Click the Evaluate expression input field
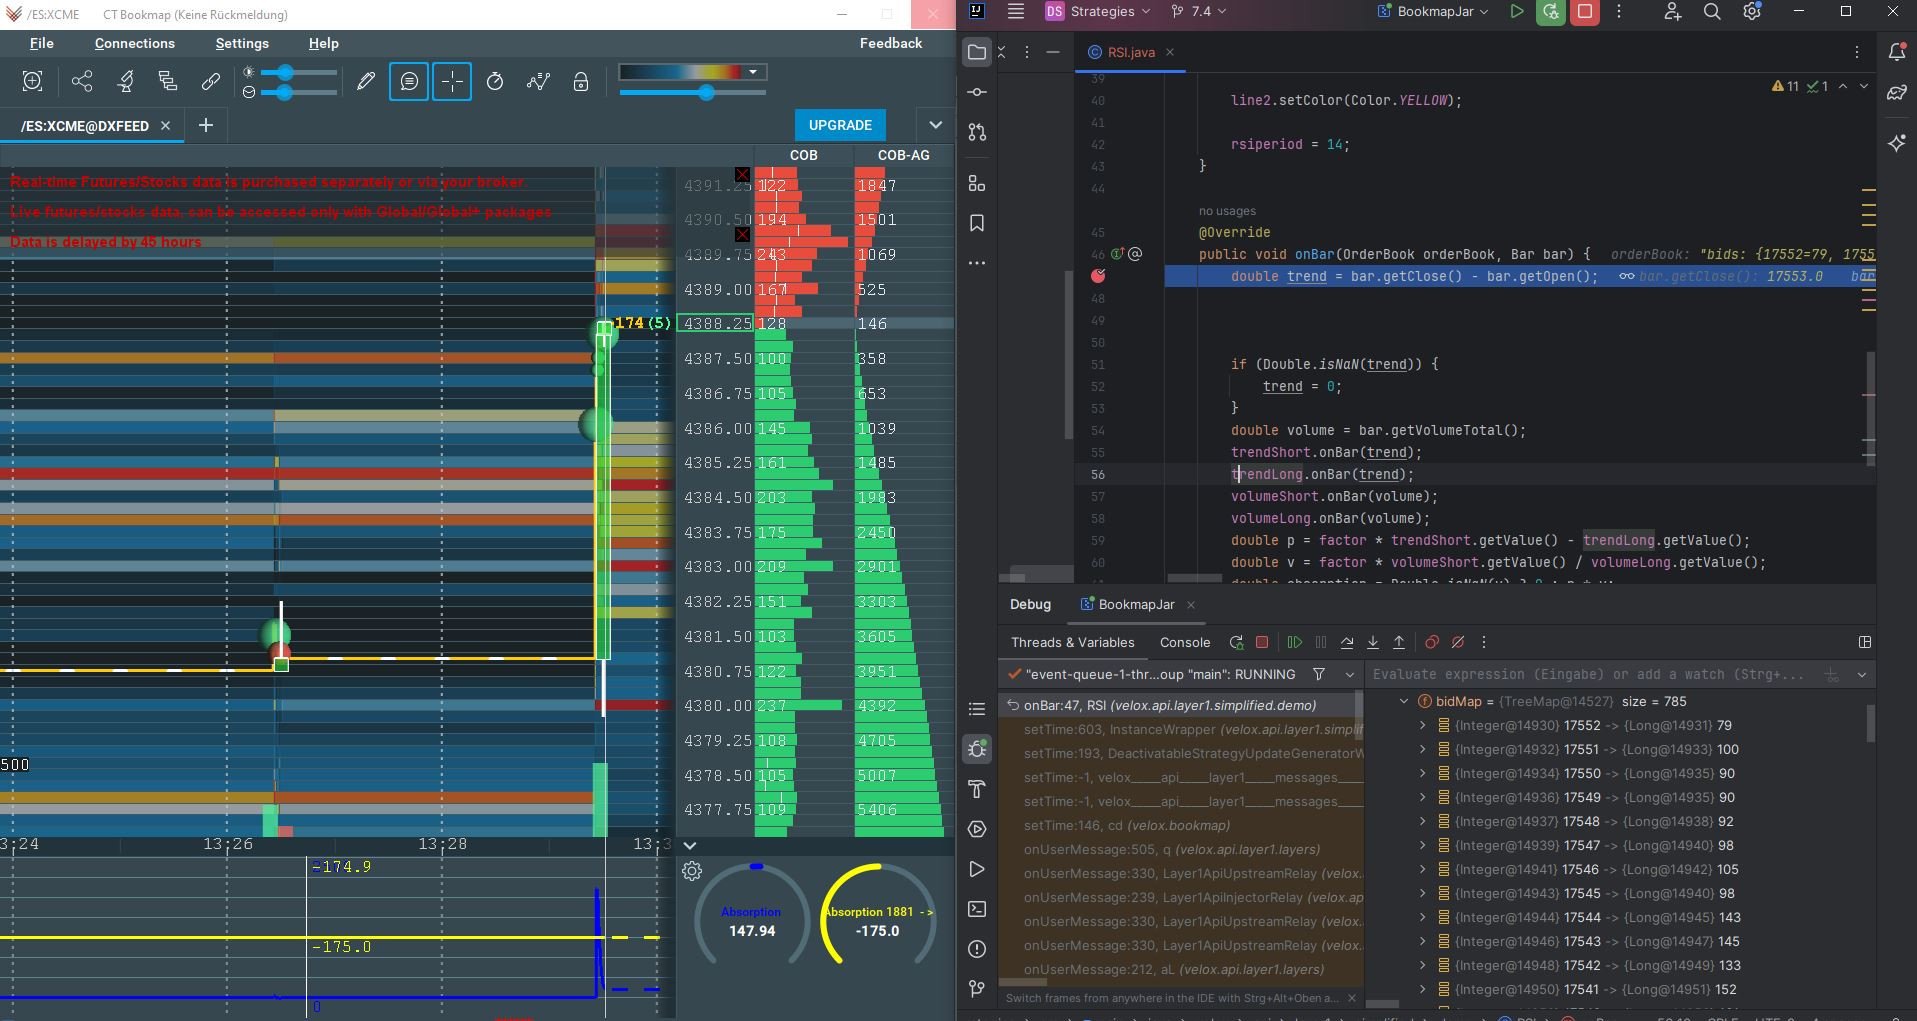The height and width of the screenshot is (1021, 1917). (x=1592, y=674)
